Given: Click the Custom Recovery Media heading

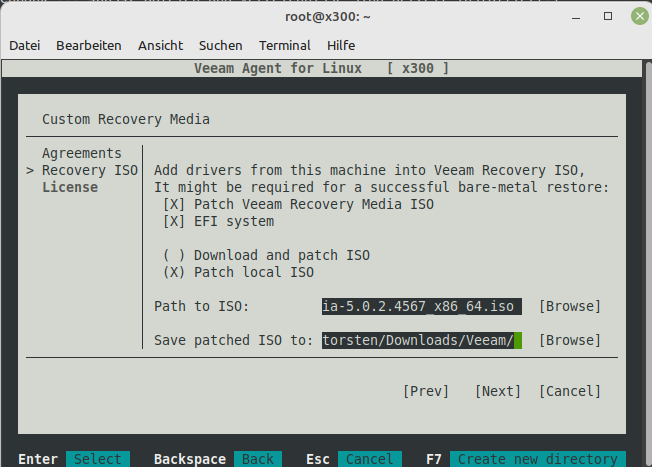Looking at the screenshot, I should tap(126, 119).
